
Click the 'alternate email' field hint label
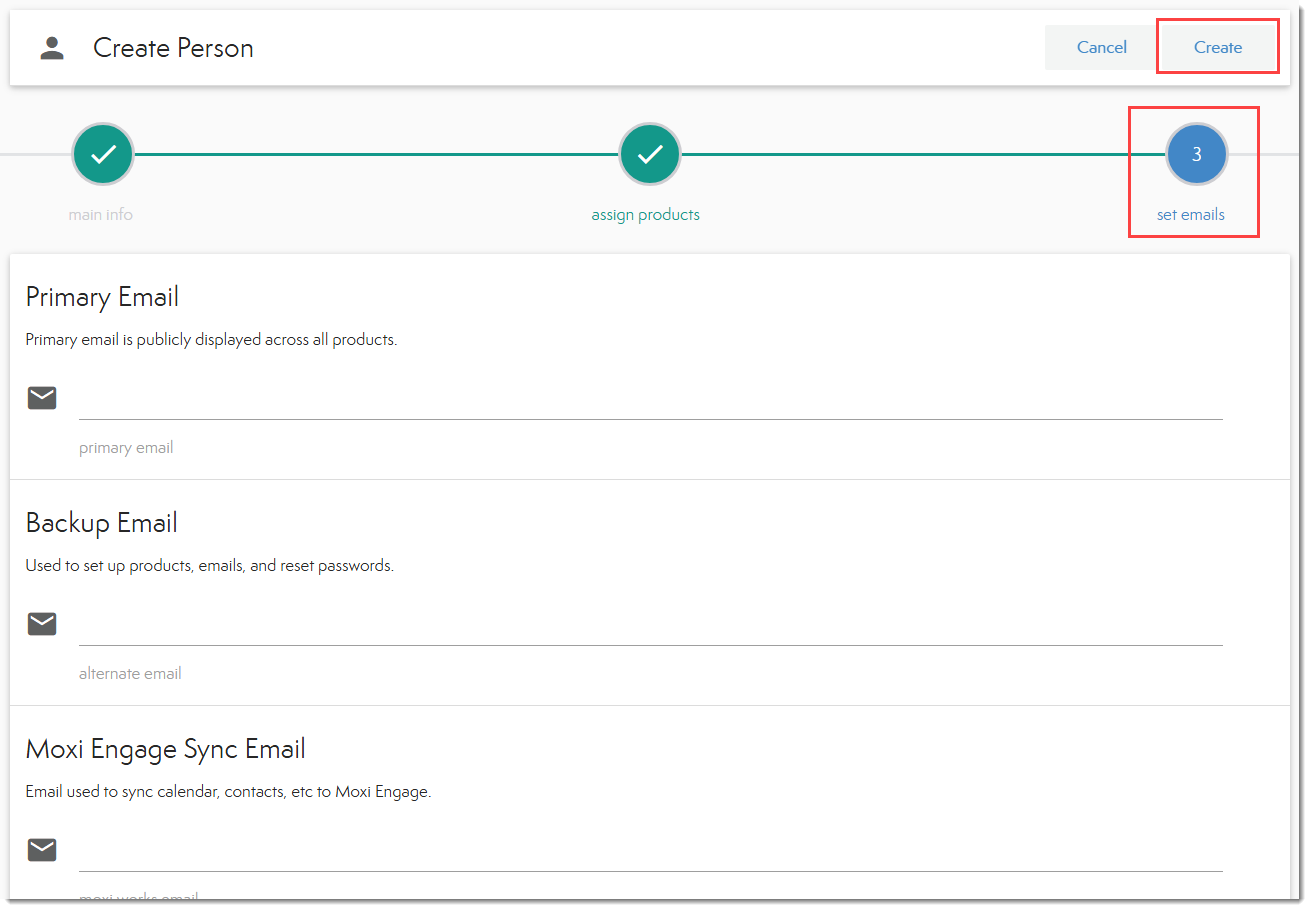[x=130, y=673]
